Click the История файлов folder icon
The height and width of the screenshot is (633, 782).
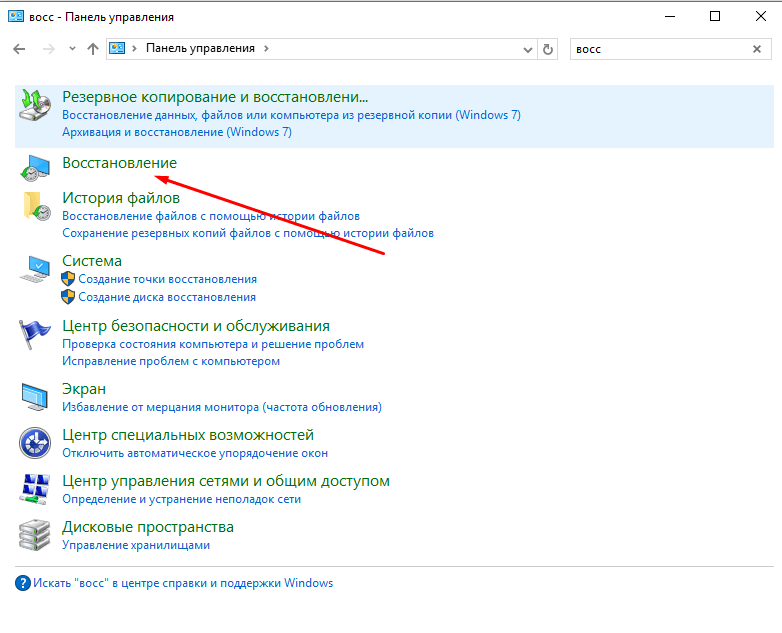click(x=36, y=206)
